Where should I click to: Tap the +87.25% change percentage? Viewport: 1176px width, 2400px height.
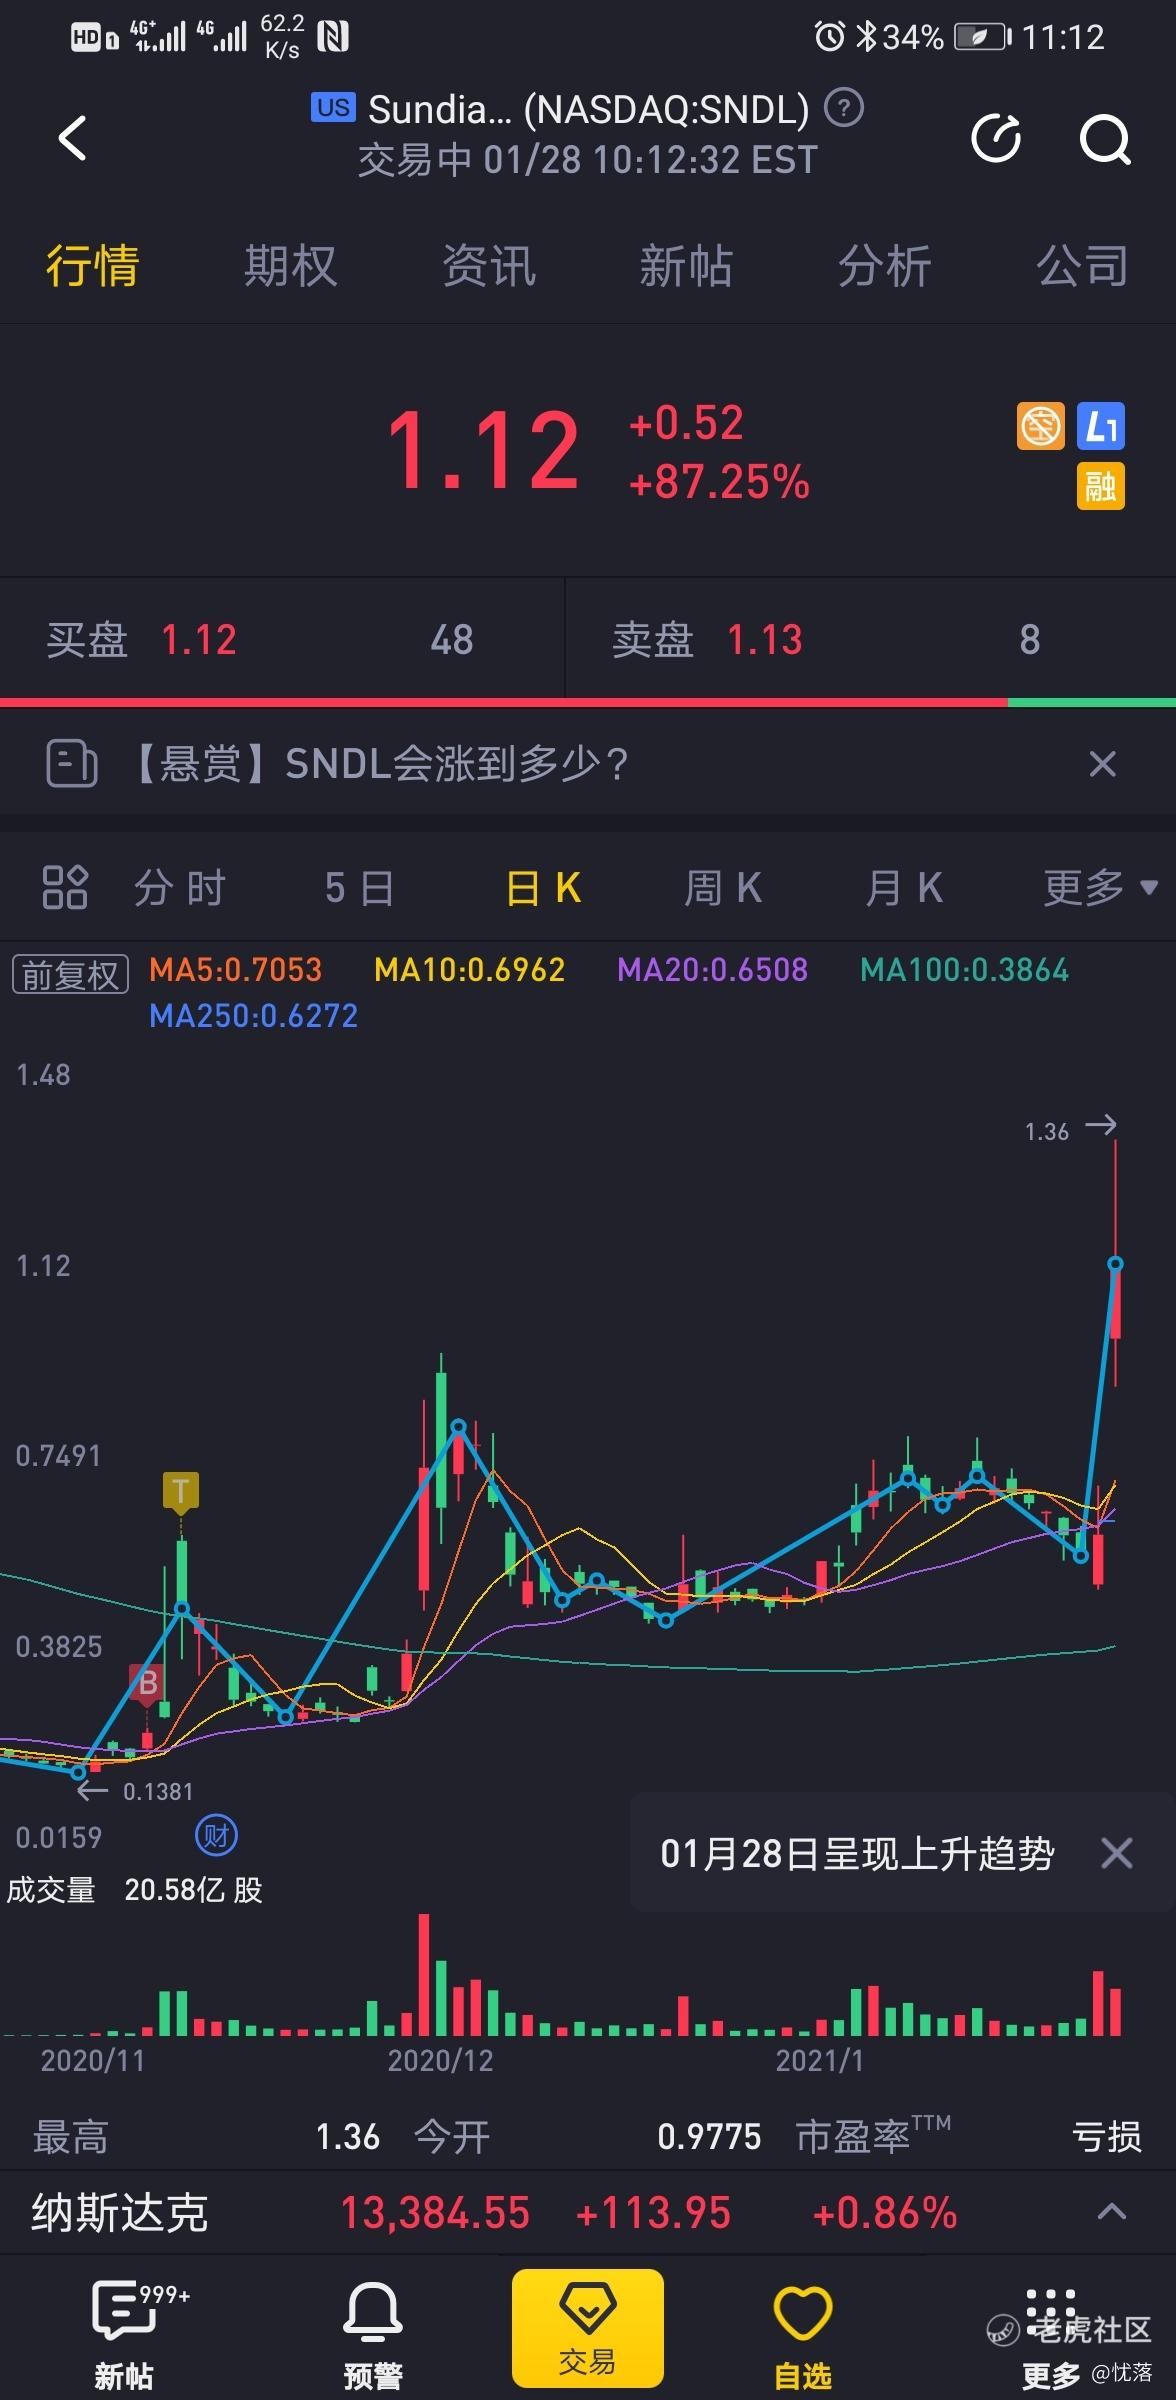click(x=719, y=482)
